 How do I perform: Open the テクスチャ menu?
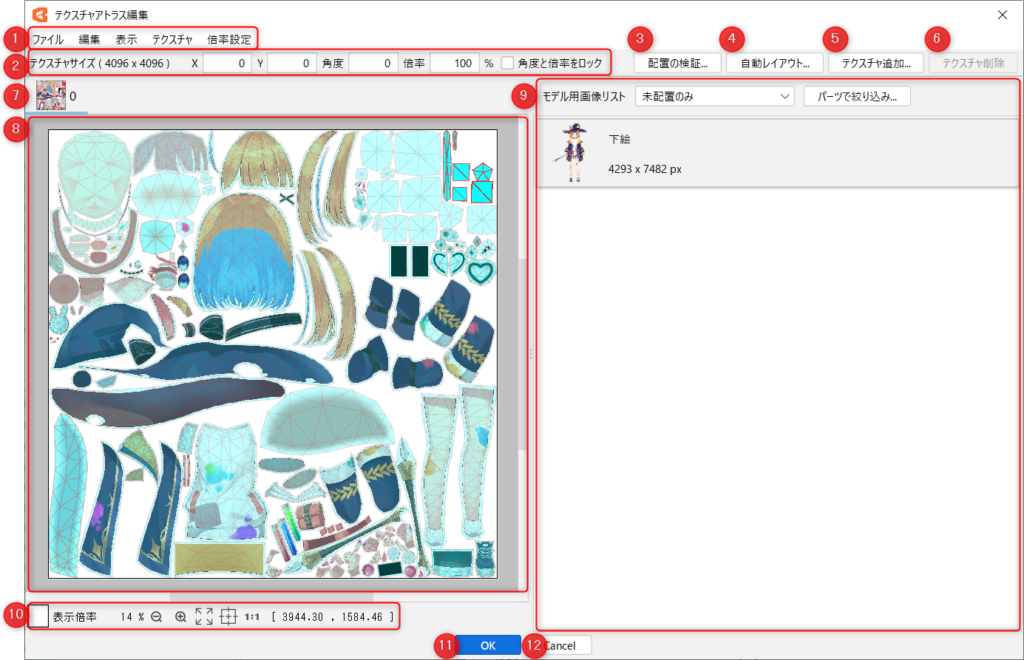coord(172,40)
